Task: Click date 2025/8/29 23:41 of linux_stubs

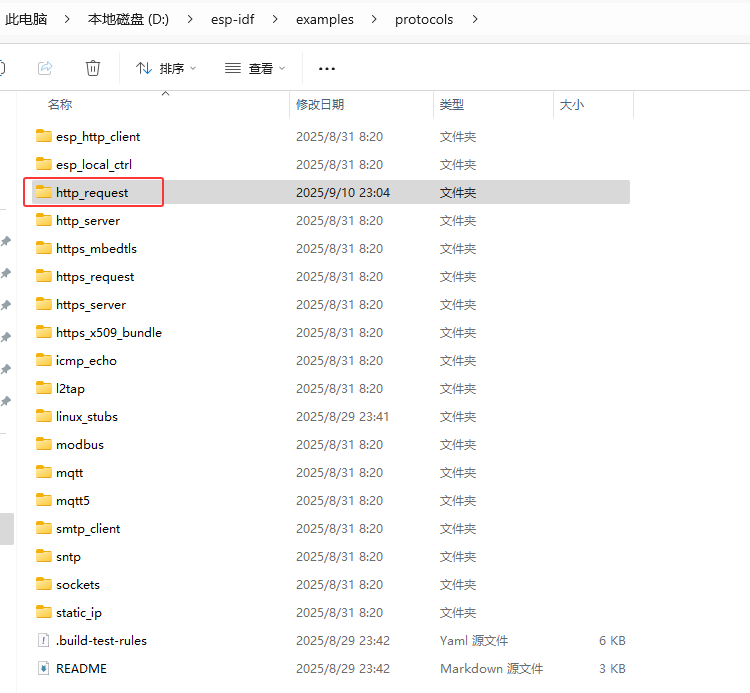Action: click(342, 417)
